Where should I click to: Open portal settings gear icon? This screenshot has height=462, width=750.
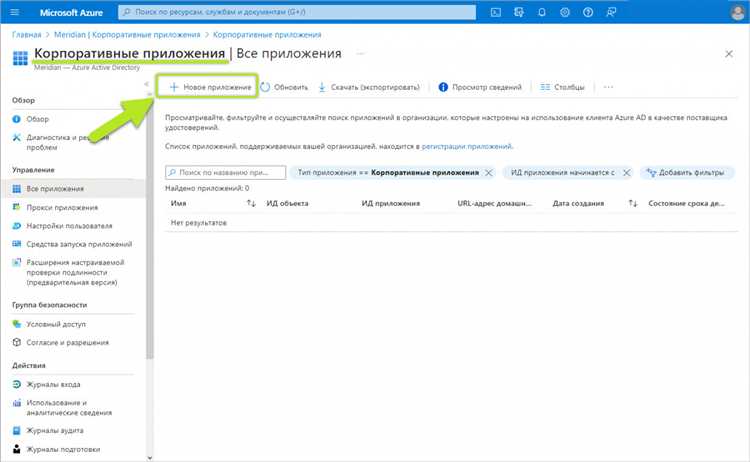click(564, 12)
